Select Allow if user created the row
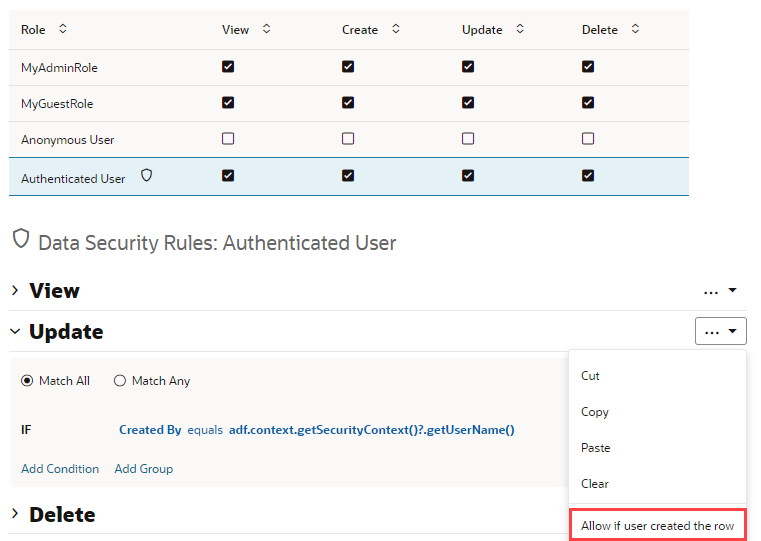761x541 pixels. pyautogui.click(x=657, y=526)
